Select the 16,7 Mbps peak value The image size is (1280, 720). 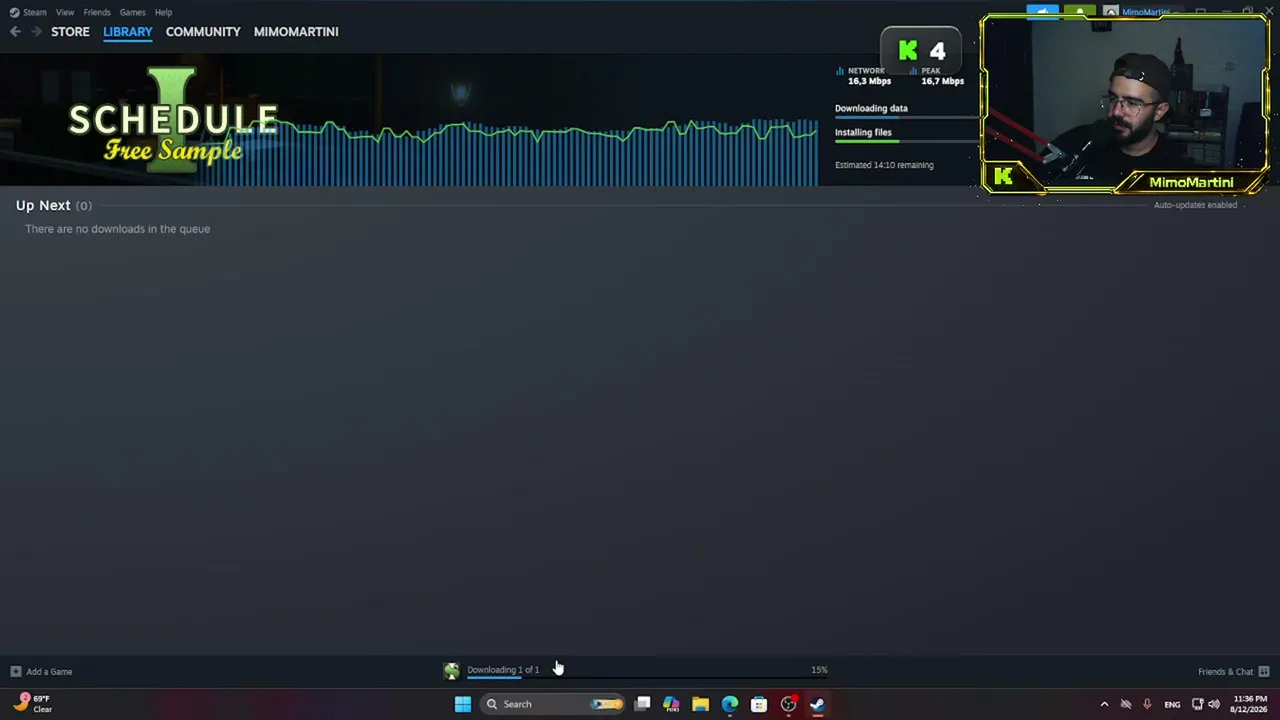(942, 81)
